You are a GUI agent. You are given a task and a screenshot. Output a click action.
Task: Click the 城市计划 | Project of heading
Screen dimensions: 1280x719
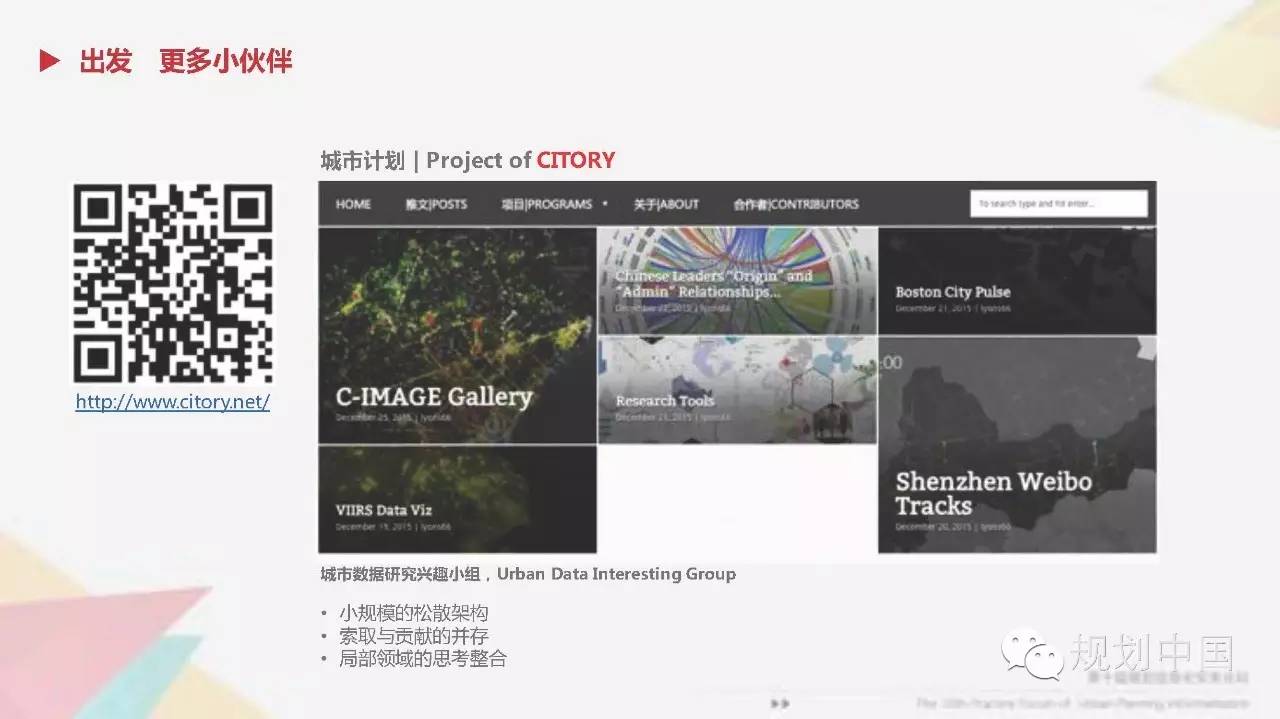coord(426,160)
